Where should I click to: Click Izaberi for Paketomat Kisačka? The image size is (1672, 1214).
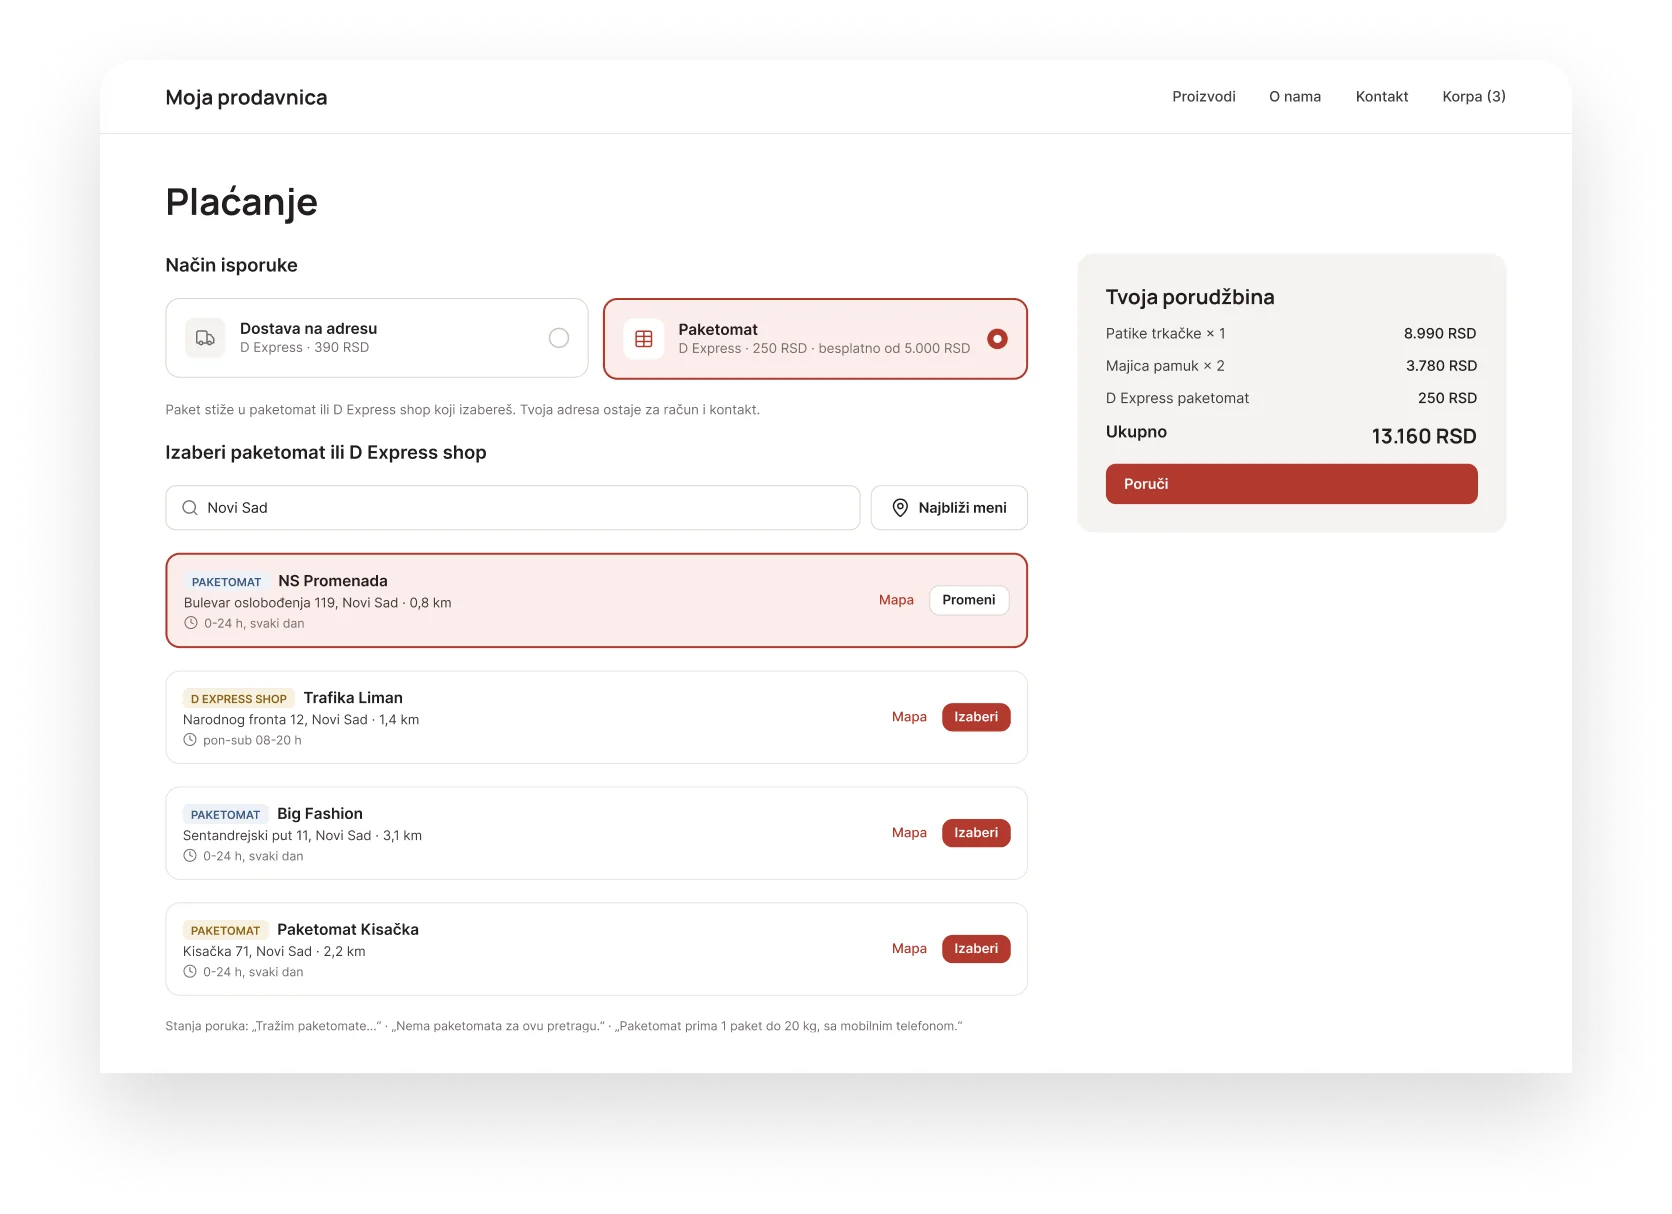pyautogui.click(x=976, y=949)
